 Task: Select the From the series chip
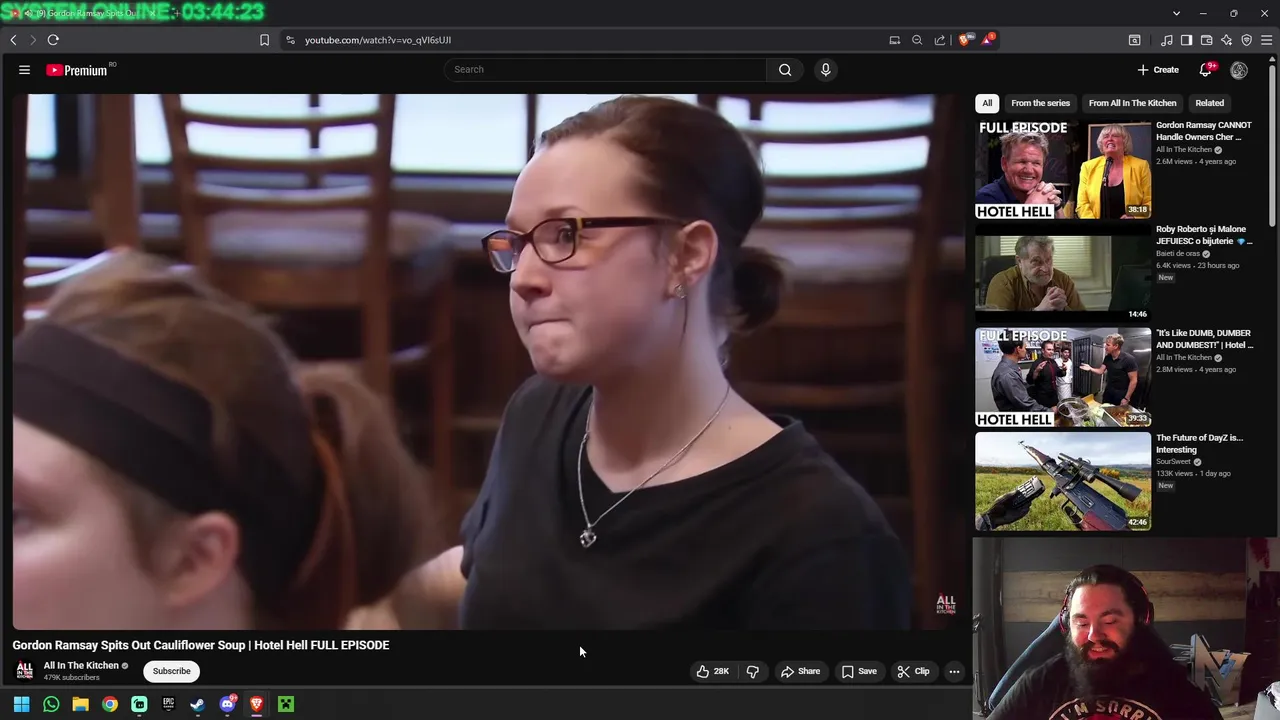point(1040,103)
